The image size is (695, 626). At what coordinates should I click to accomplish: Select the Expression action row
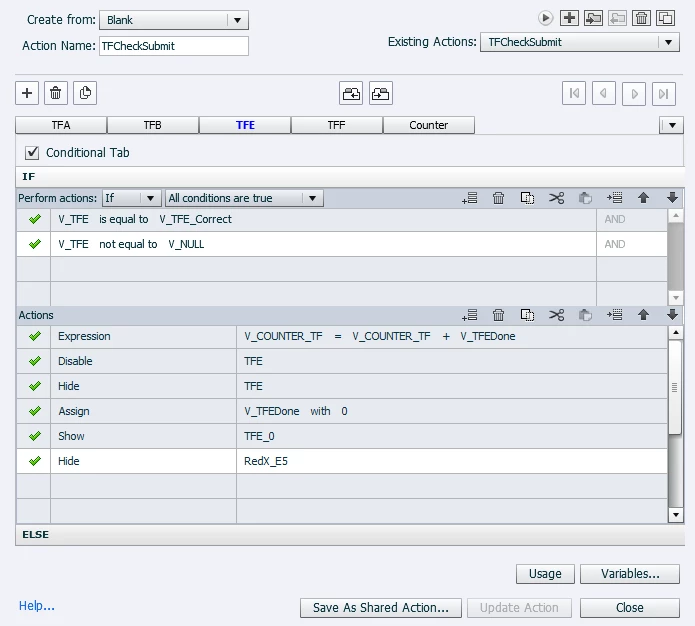coord(342,336)
